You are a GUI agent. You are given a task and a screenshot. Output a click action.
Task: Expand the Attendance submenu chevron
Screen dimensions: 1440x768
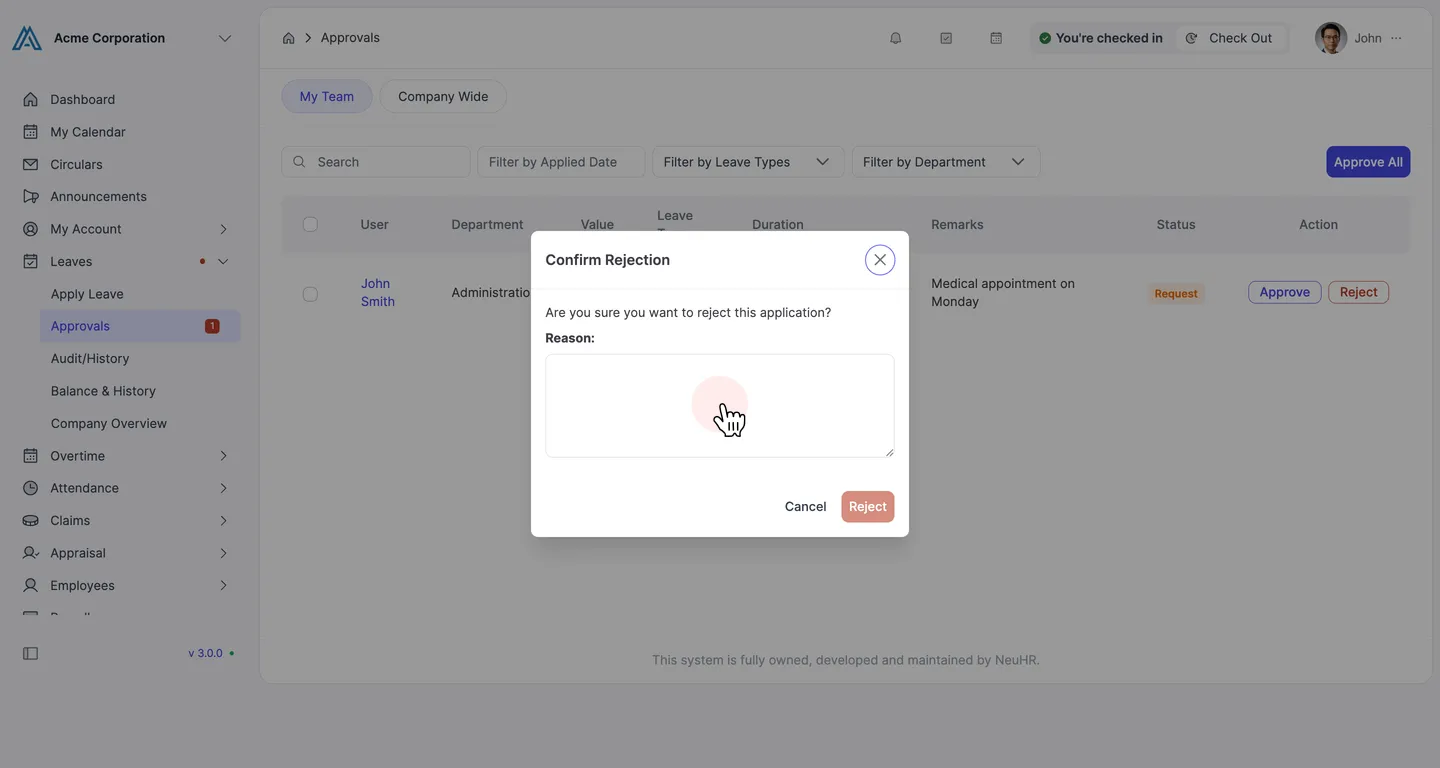pos(223,488)
